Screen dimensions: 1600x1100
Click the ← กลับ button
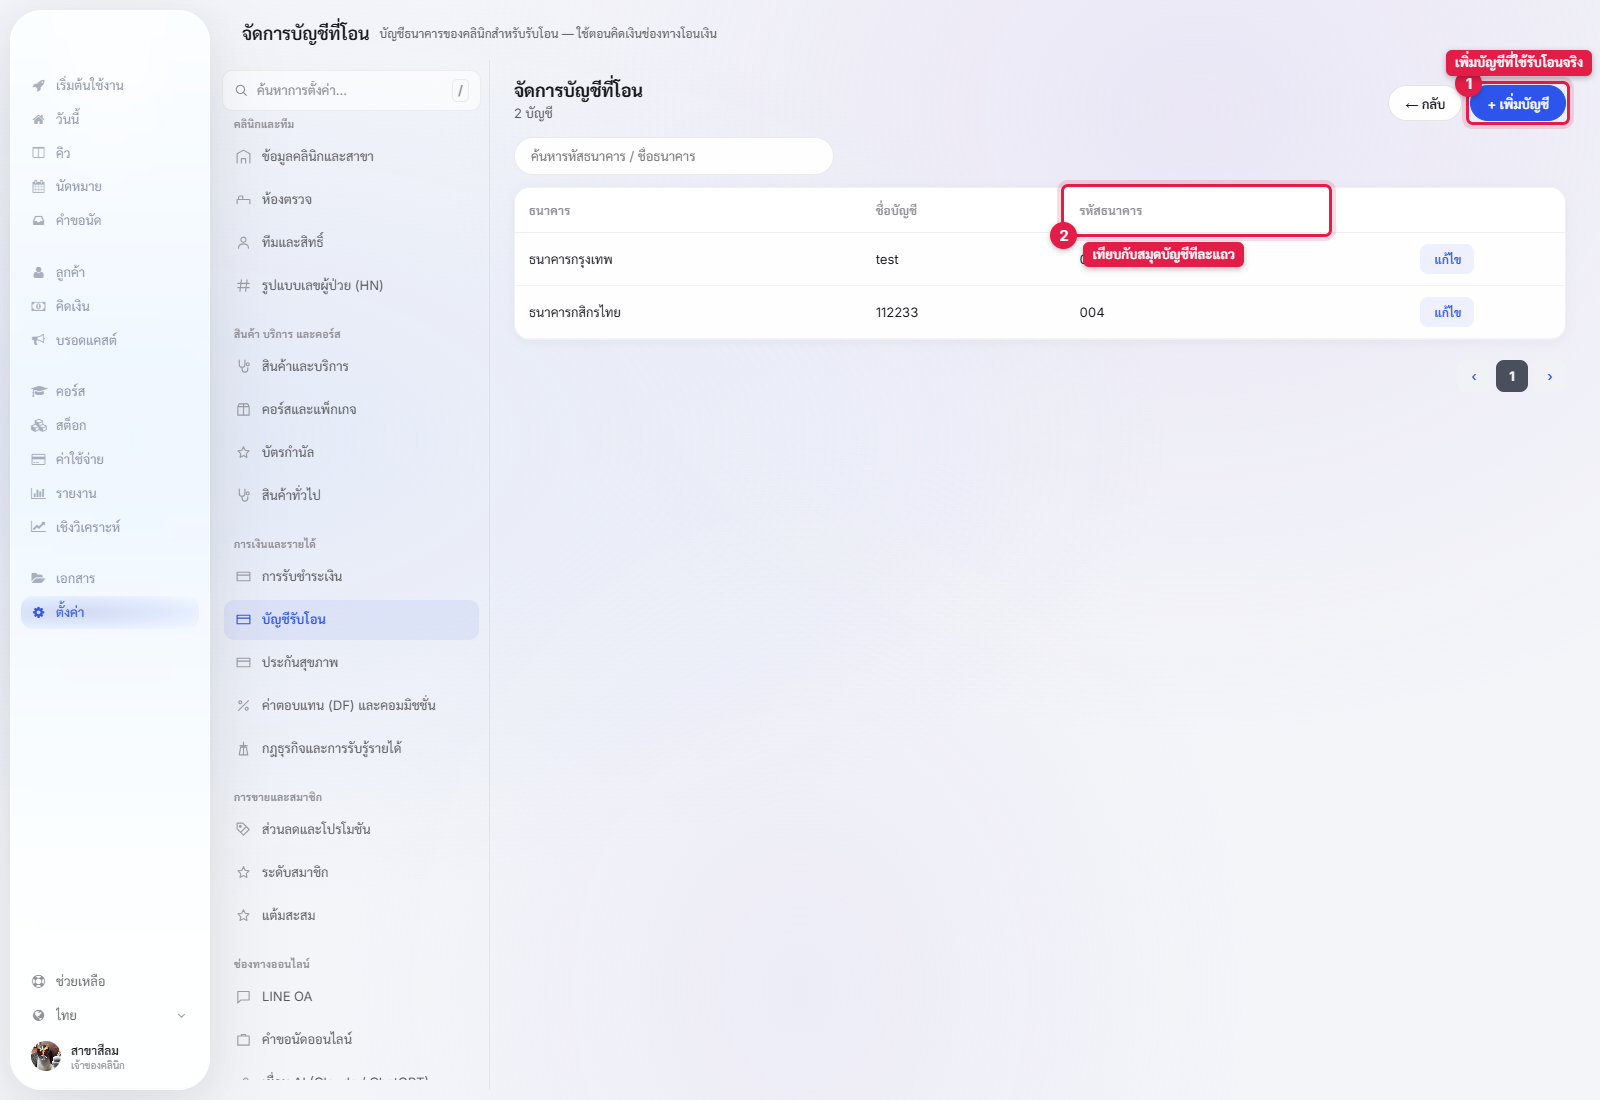click(1425, 104)
